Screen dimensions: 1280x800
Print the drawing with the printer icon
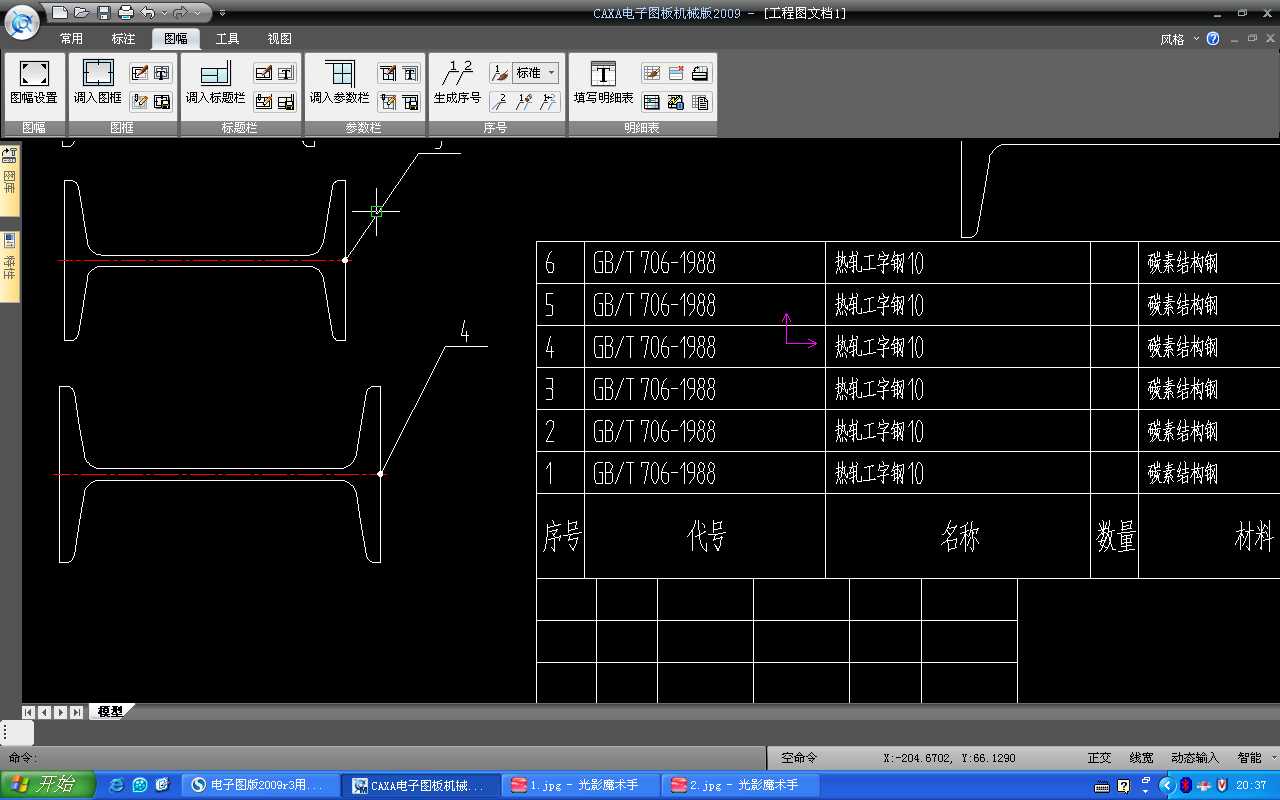125,13
